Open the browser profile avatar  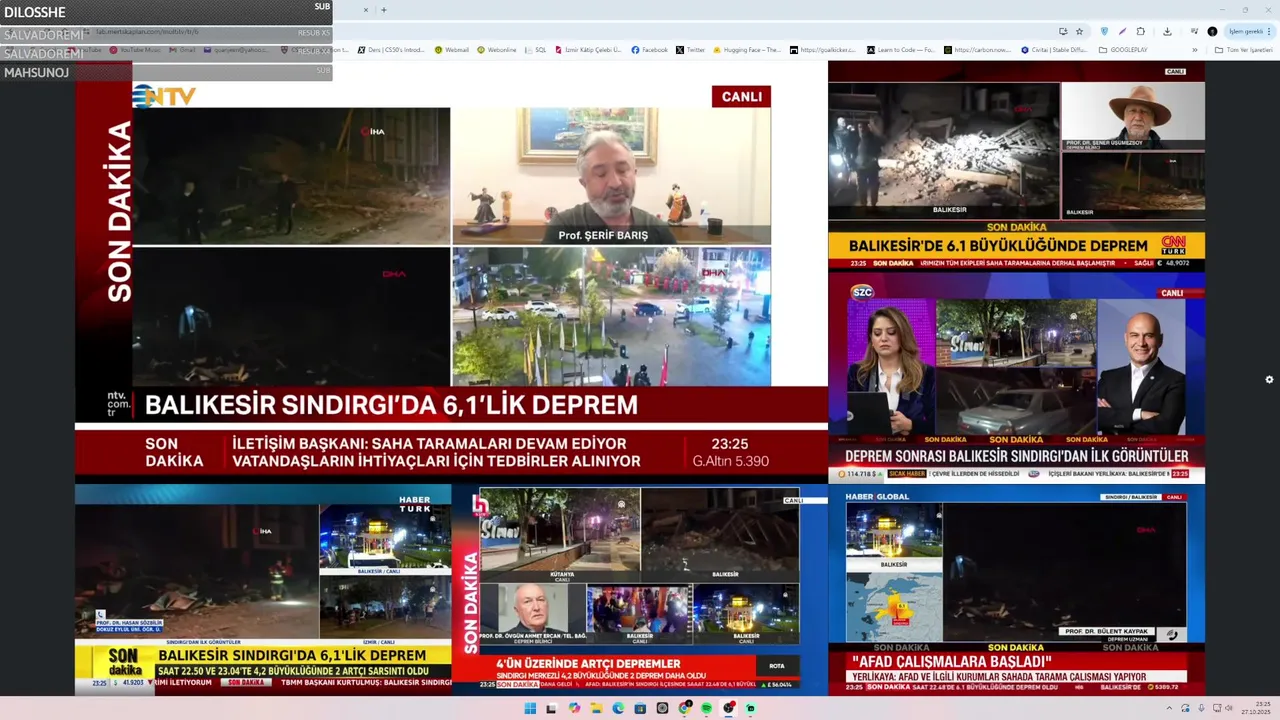tap(1212, 31)
